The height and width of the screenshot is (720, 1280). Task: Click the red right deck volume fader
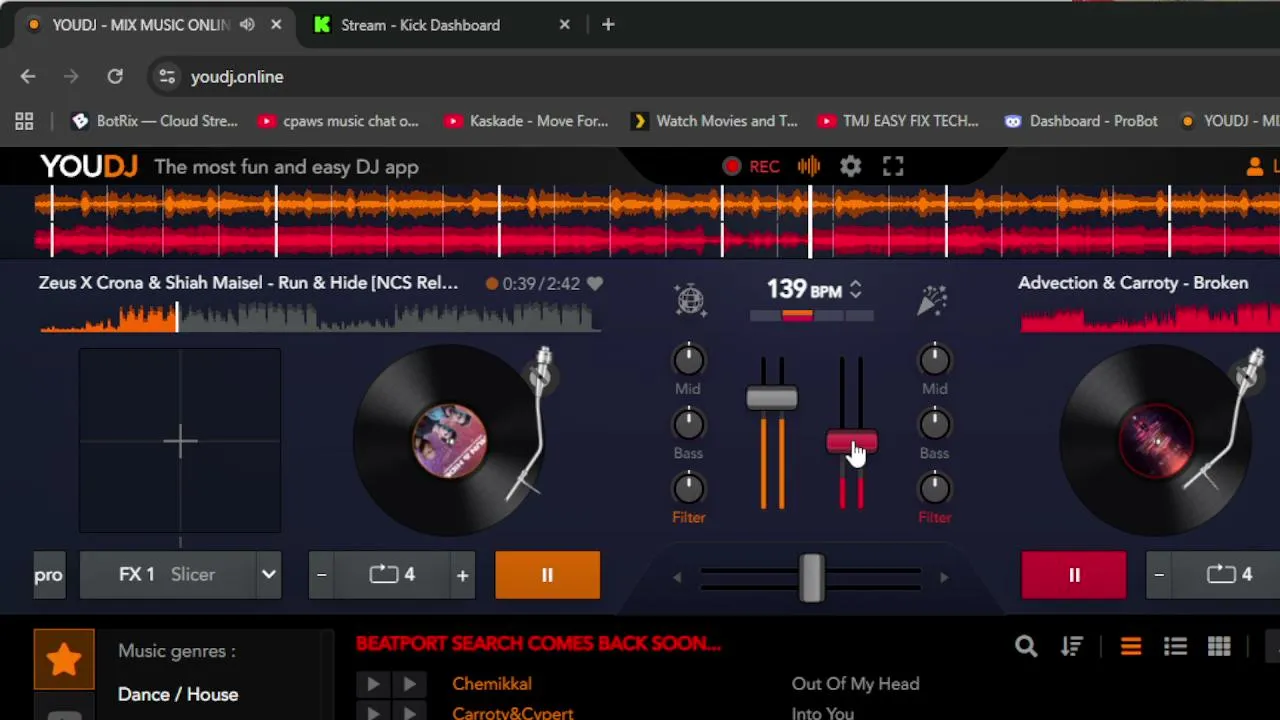852,443
